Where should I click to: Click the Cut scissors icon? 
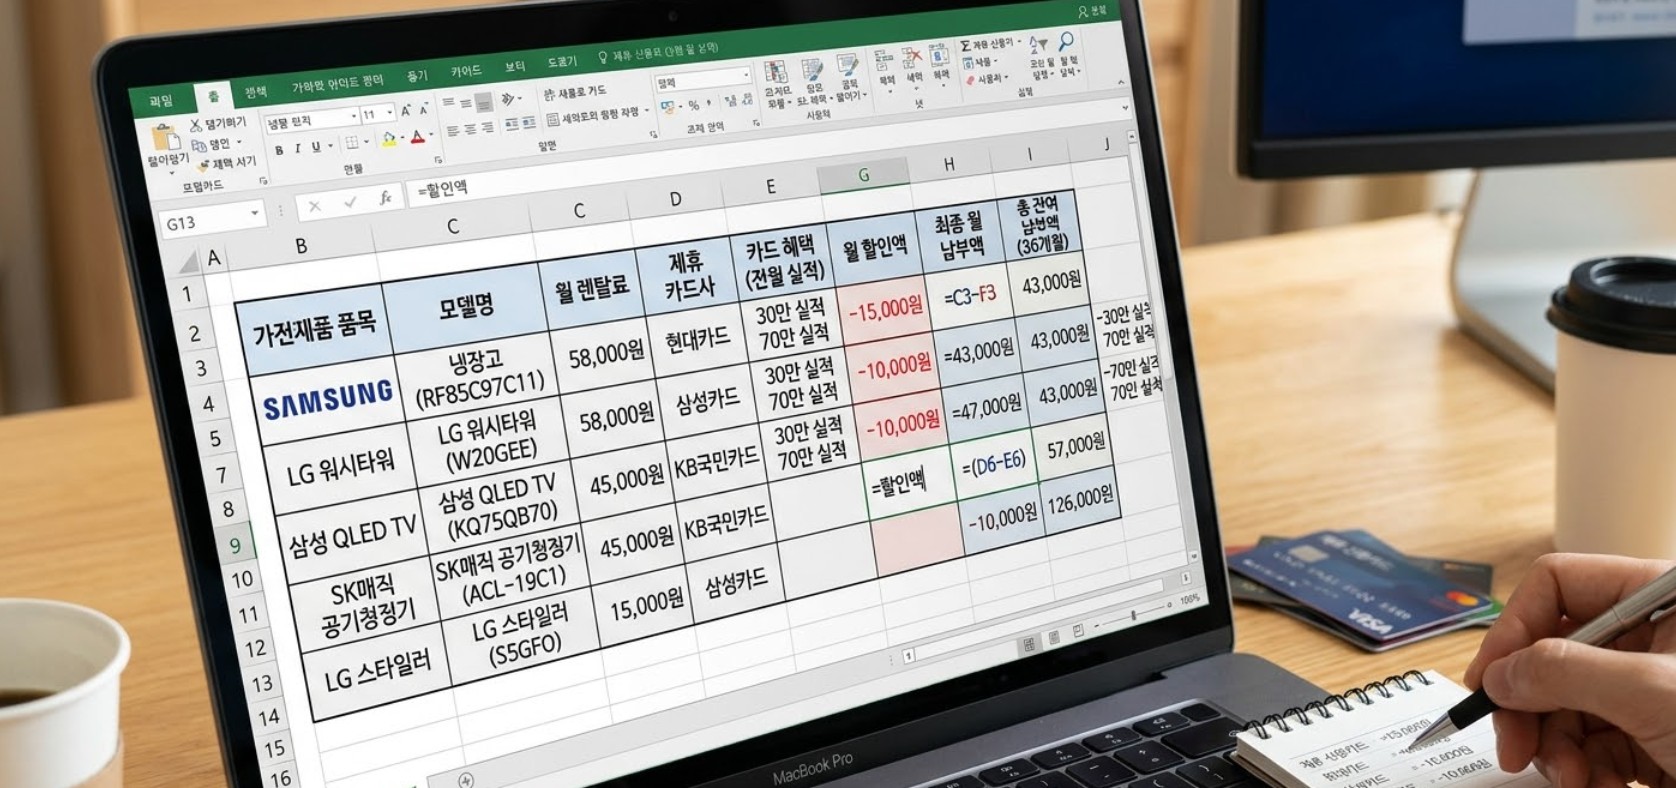(x=196, y=125)
